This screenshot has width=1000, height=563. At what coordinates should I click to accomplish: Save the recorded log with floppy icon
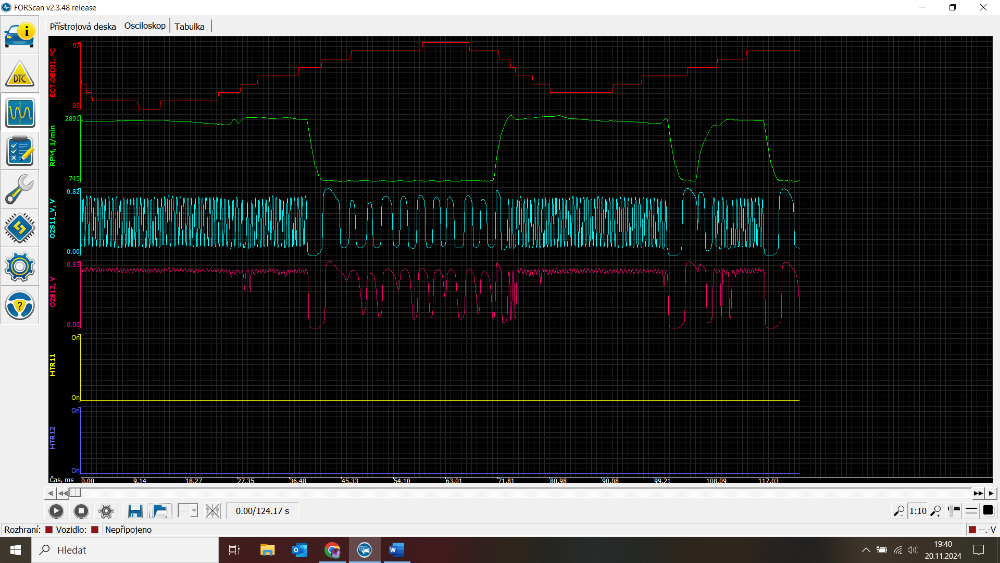(x=135, y=511)
